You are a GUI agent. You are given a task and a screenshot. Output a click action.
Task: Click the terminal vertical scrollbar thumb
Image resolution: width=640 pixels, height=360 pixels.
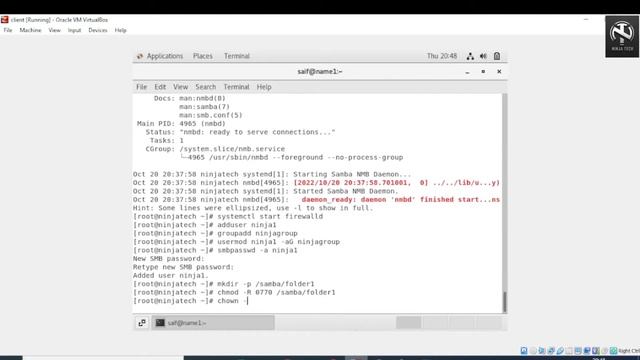pos(505,301)
